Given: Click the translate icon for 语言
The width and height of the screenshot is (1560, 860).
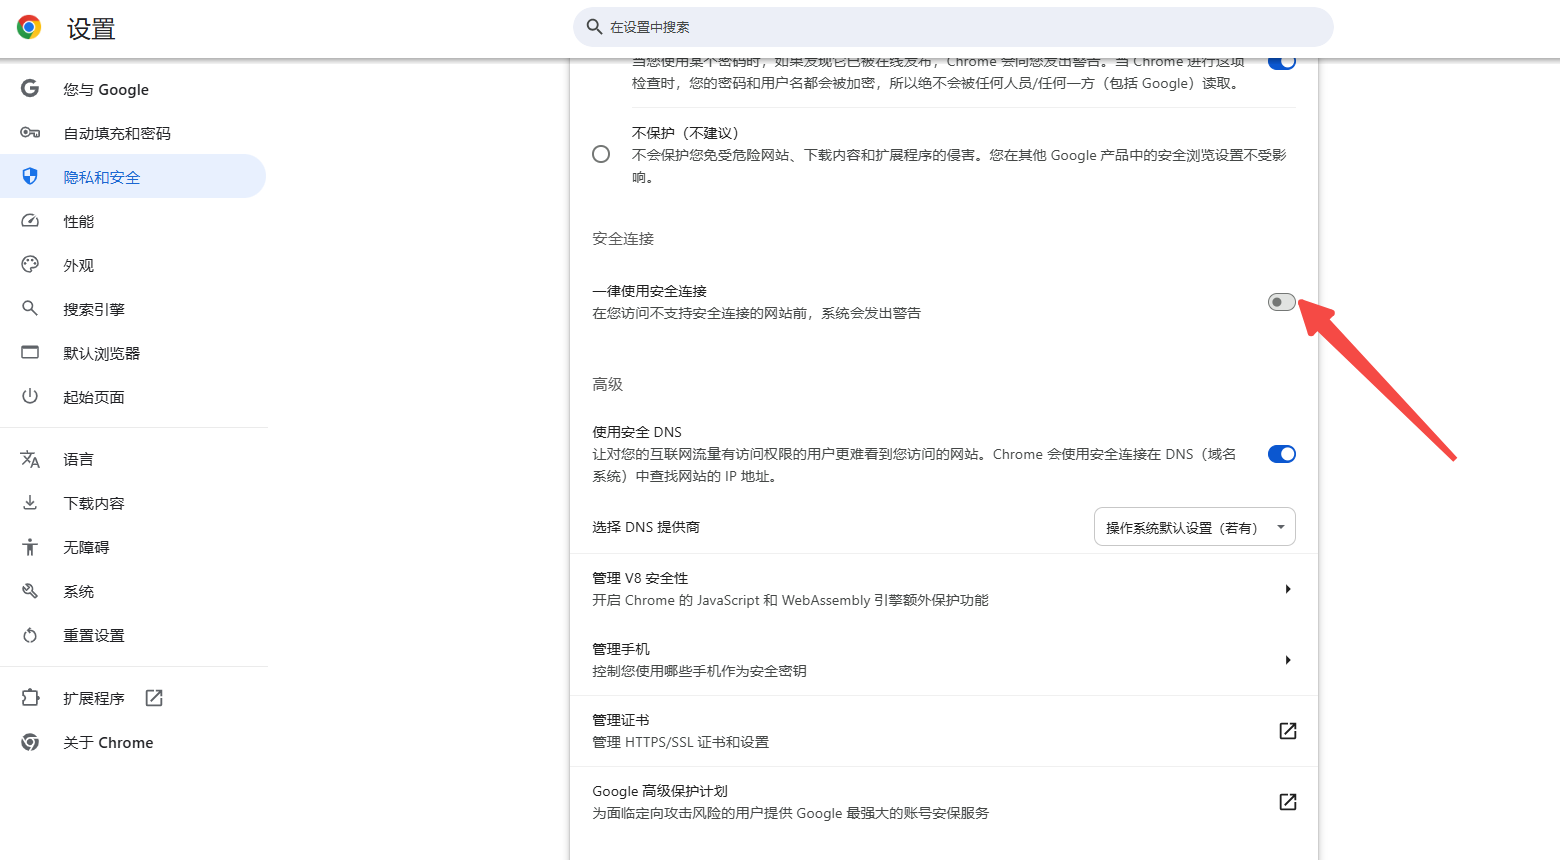Looking at the screenshot, I should coord(30,459).
